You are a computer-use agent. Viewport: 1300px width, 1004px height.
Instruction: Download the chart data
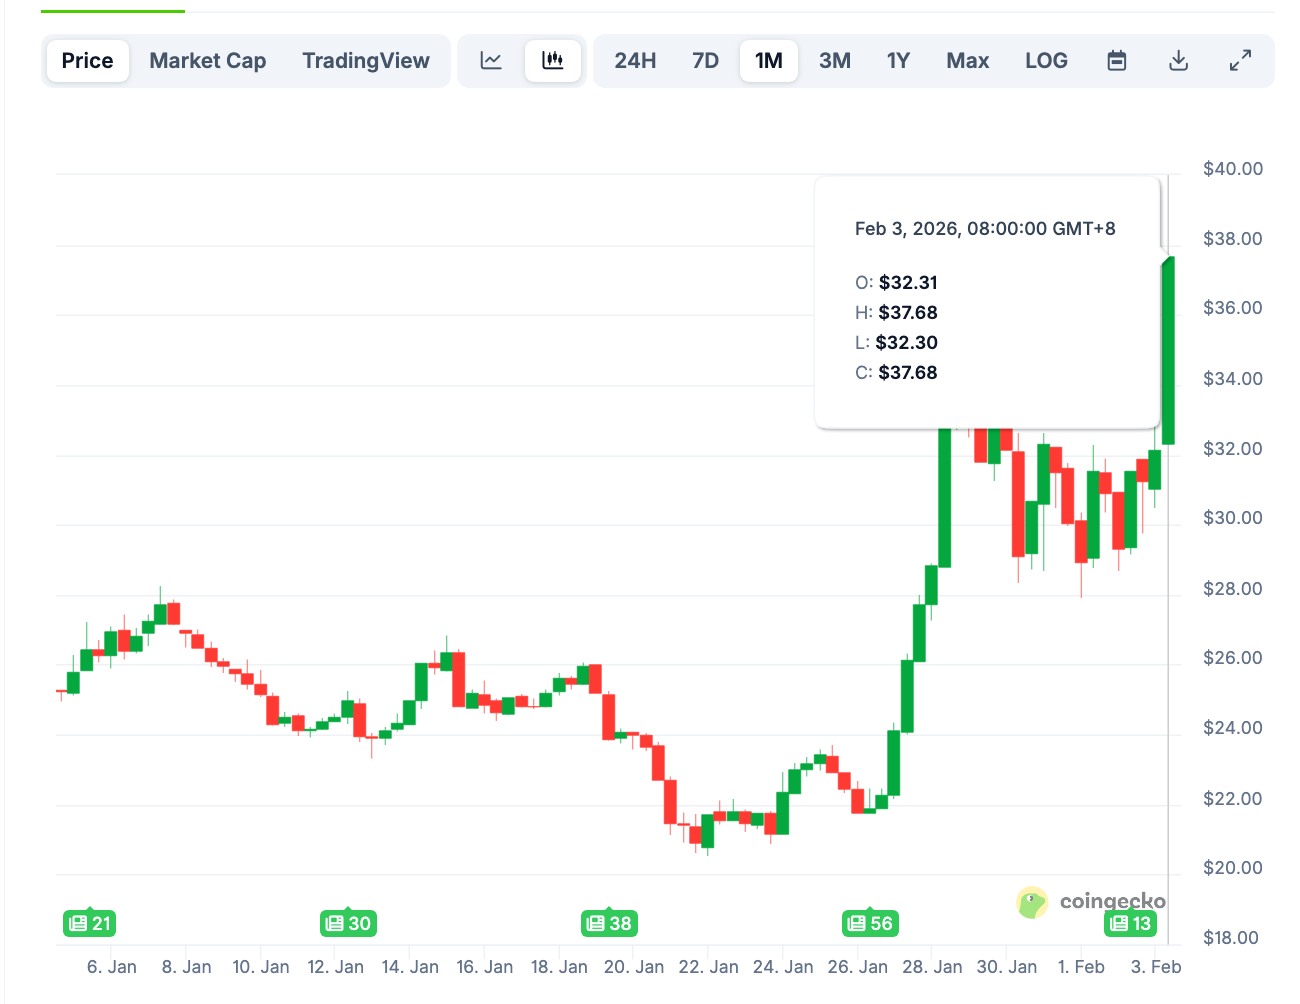pos(1179,61)
